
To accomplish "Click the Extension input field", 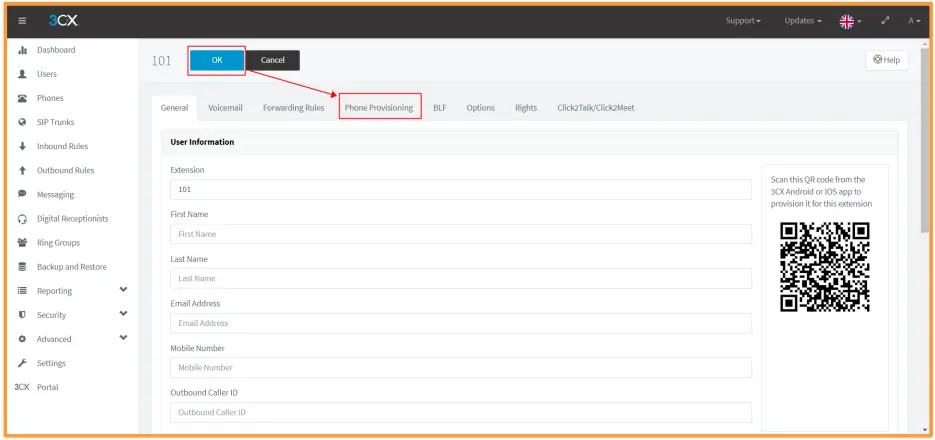I will click(x=461, y=190).
